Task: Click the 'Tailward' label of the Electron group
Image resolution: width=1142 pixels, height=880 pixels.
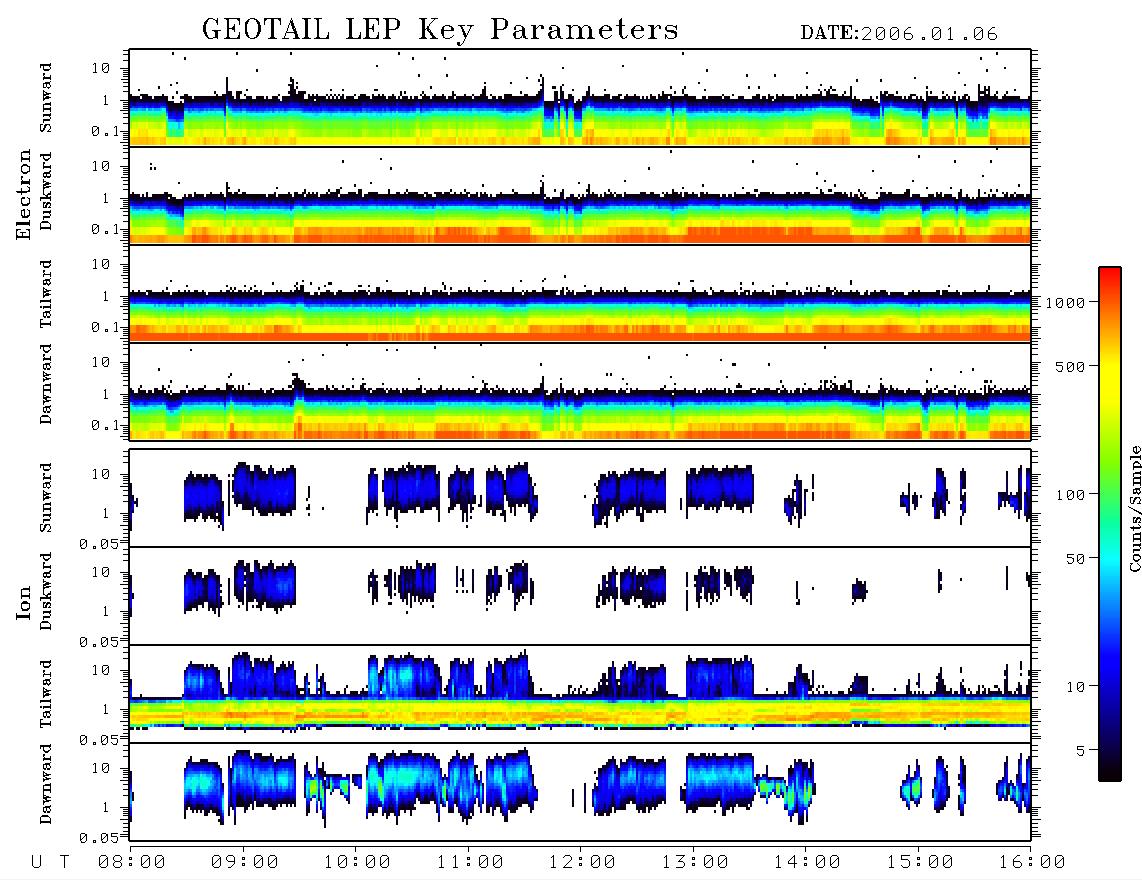Action: click(46, 294)
